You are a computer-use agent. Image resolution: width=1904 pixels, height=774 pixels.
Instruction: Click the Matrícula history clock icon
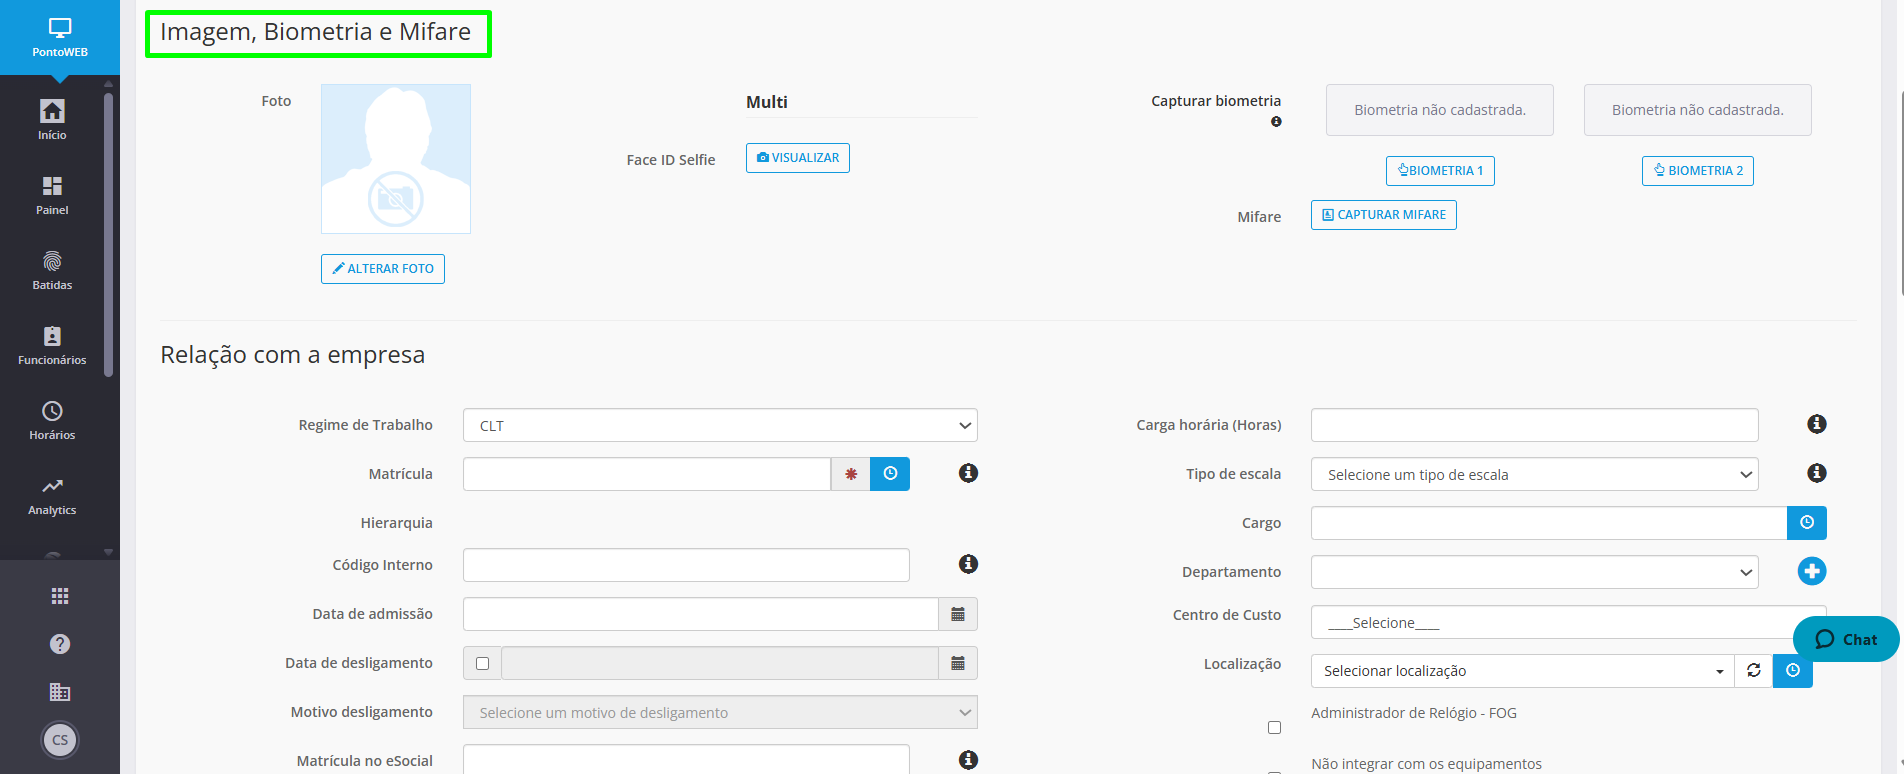pyautogui.click(x=890, y=474)
